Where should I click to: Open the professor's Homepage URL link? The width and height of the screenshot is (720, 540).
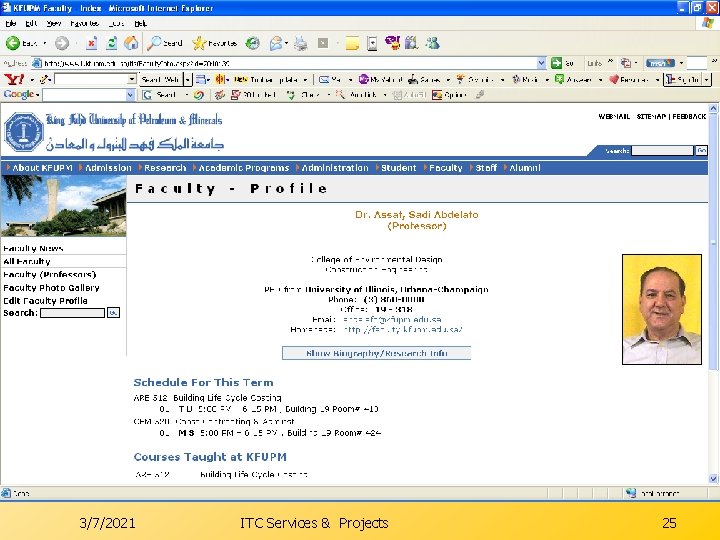click(x=403, y=330)
